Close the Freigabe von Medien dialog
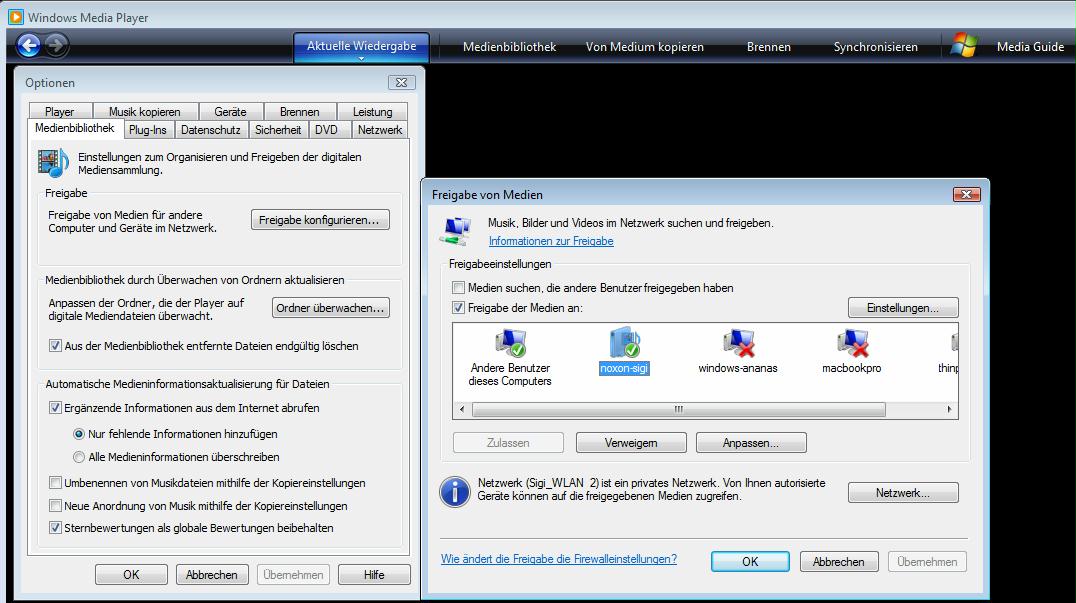 (x=966, y=195)
